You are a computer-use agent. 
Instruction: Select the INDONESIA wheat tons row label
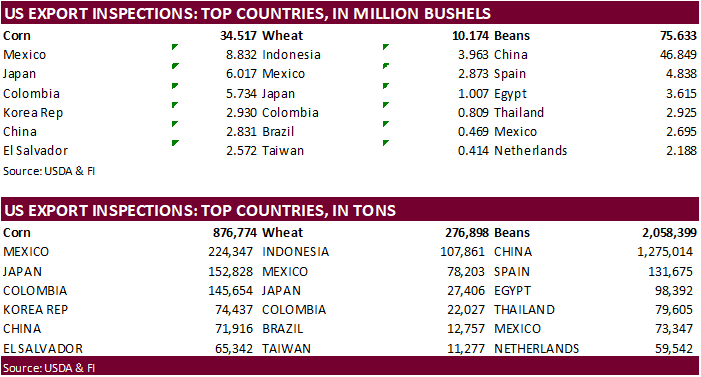point(296,252)
